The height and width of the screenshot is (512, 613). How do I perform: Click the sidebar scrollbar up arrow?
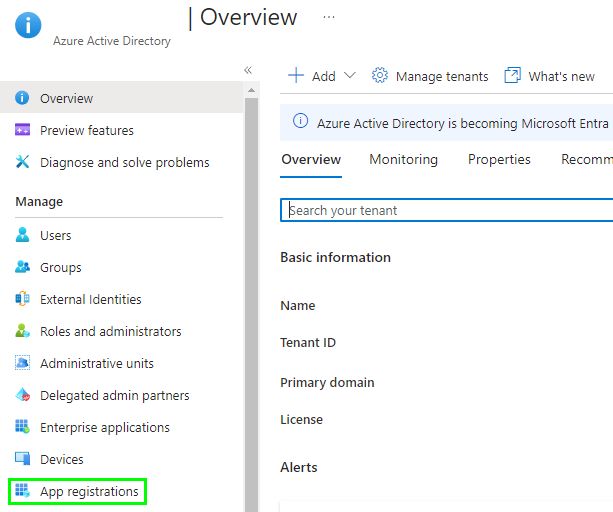[251, 91]
